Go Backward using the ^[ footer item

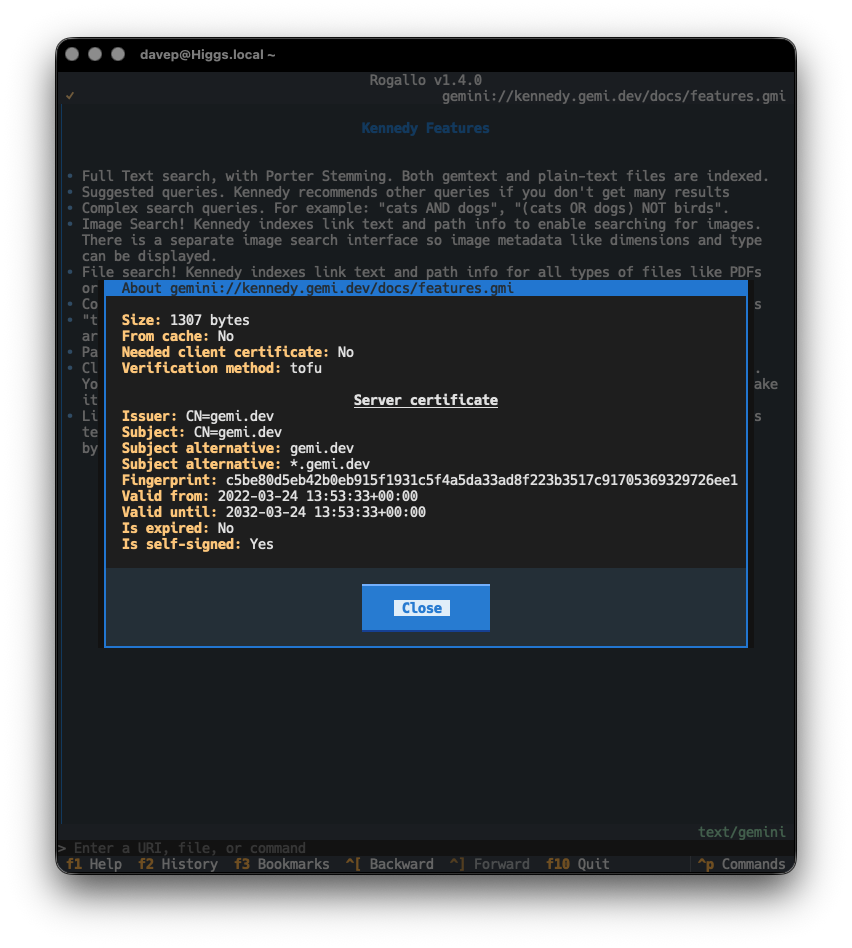tap(389, 864)
